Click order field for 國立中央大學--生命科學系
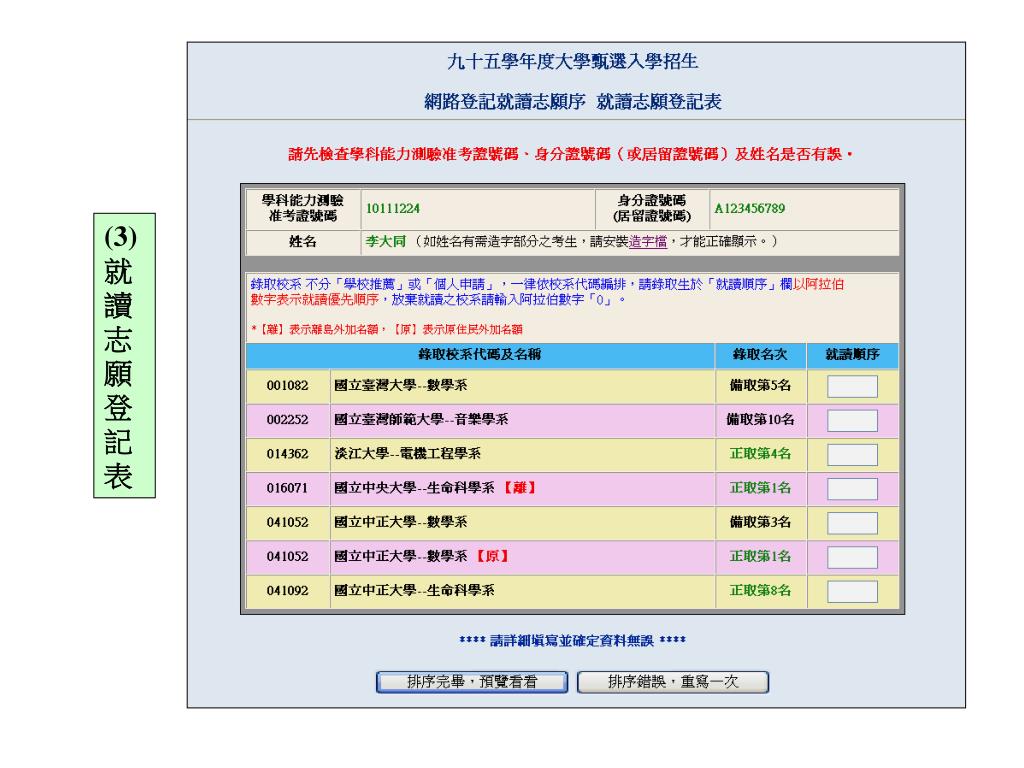Viewport: 1024px width, 768px height. click(x=852, y=488)
